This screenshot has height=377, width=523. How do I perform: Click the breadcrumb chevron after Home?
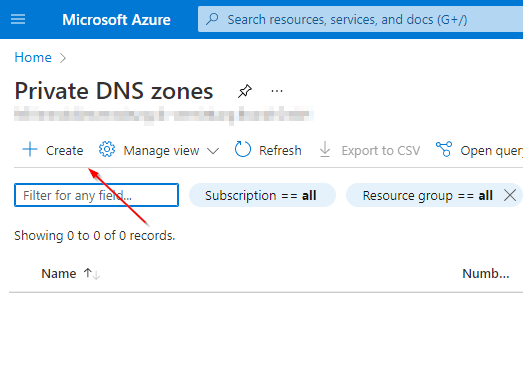(63, 58)
